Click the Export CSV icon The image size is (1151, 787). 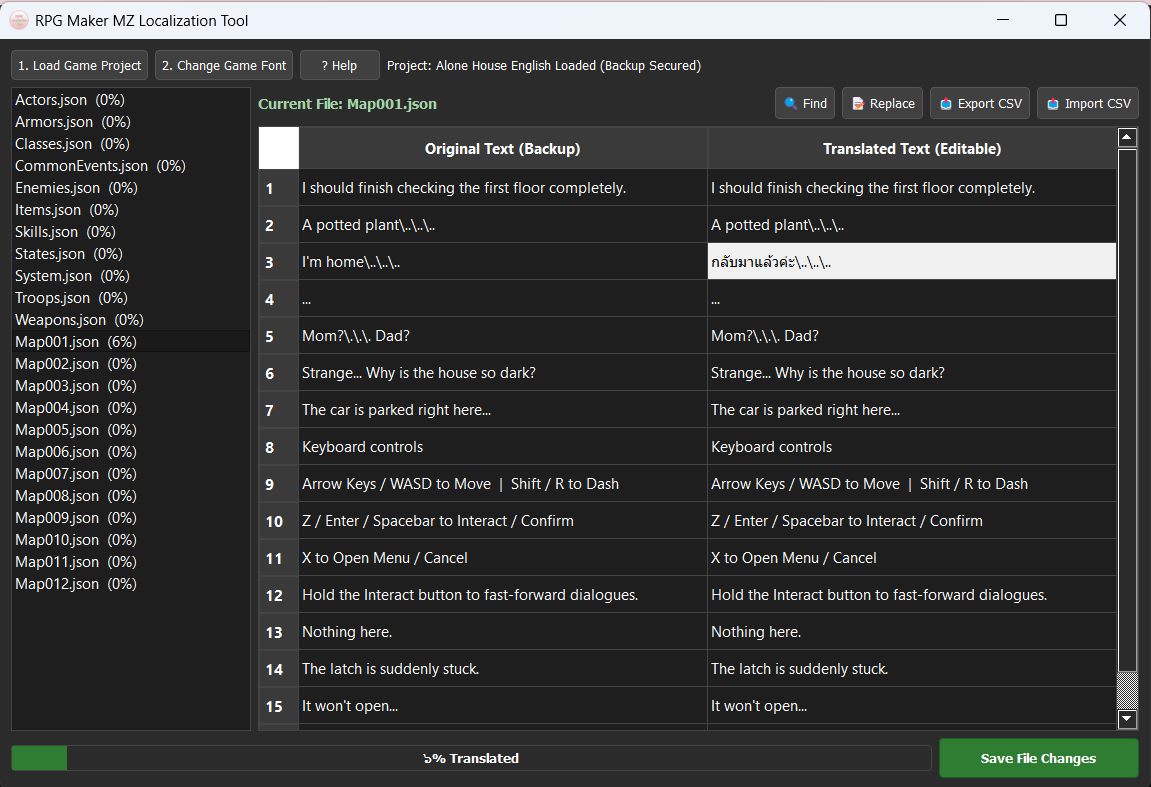[945, 104]
